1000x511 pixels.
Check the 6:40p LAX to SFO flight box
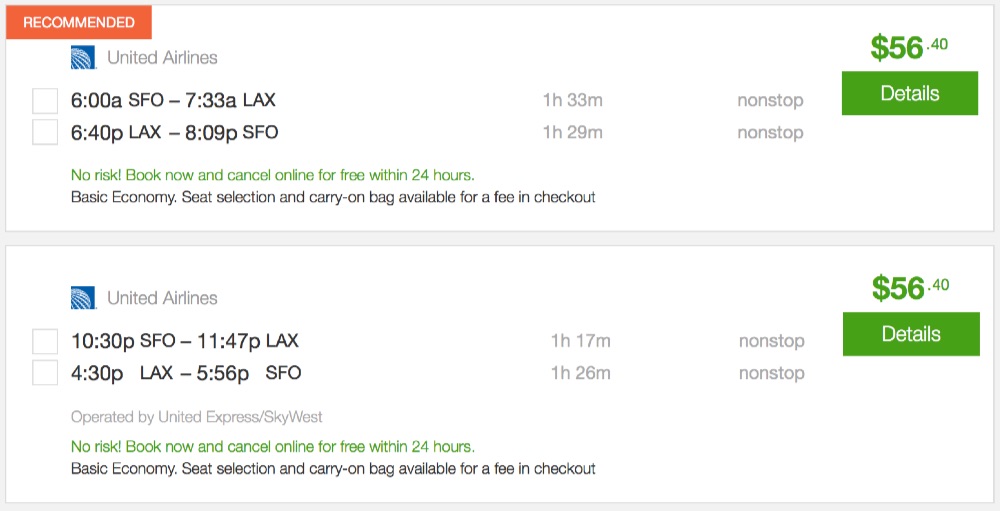tap(45, 133)
